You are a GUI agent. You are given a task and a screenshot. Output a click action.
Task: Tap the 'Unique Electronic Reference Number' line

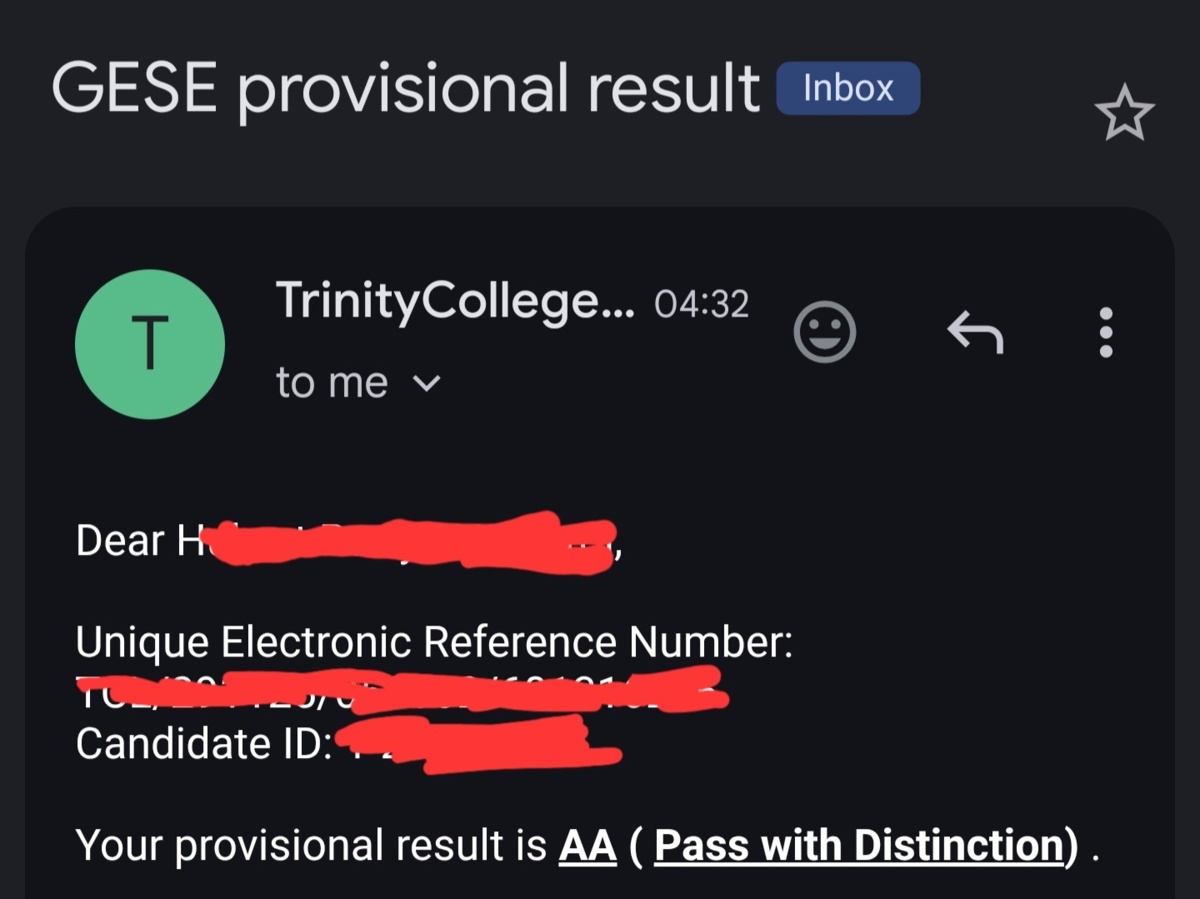point(434,642)
